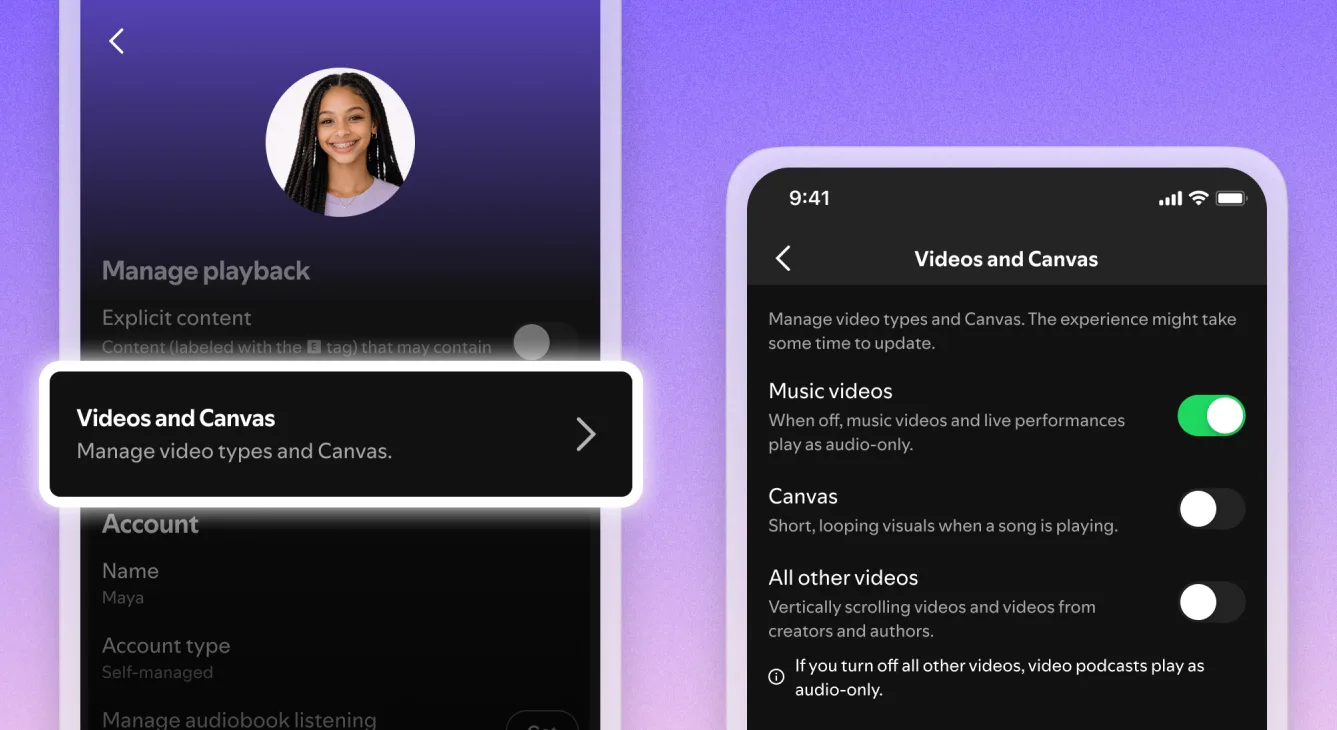Click the chevron on the Videos and Canvas row
1337x730 pixels.
click(x=586, y=434)
